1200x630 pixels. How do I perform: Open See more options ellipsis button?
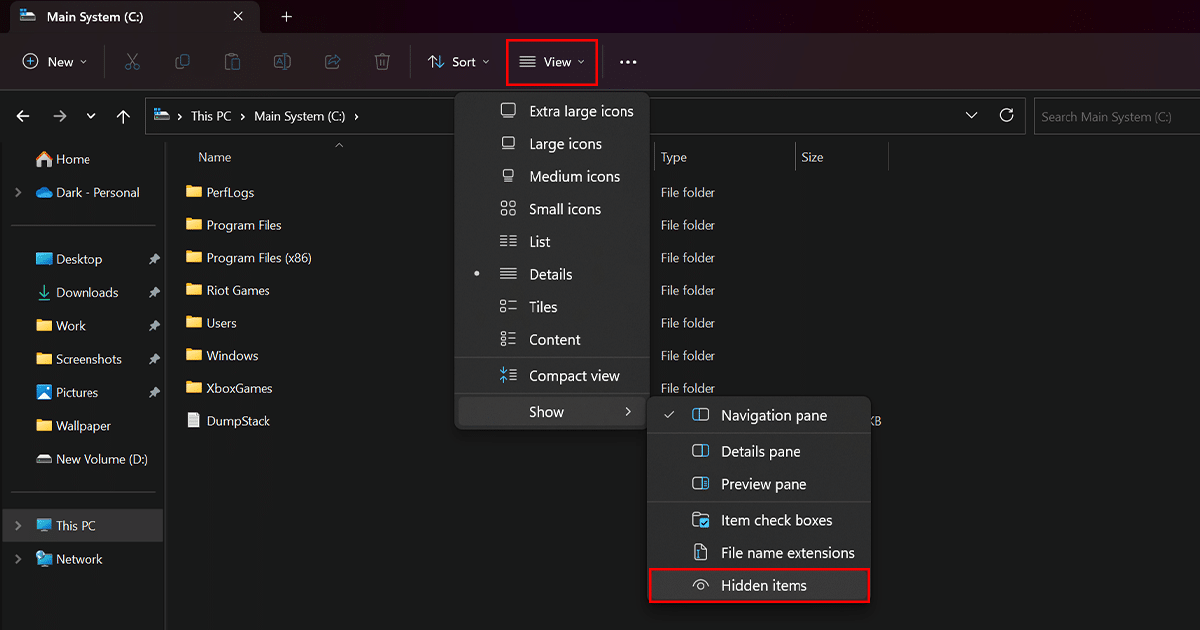(x=627, y=62)
